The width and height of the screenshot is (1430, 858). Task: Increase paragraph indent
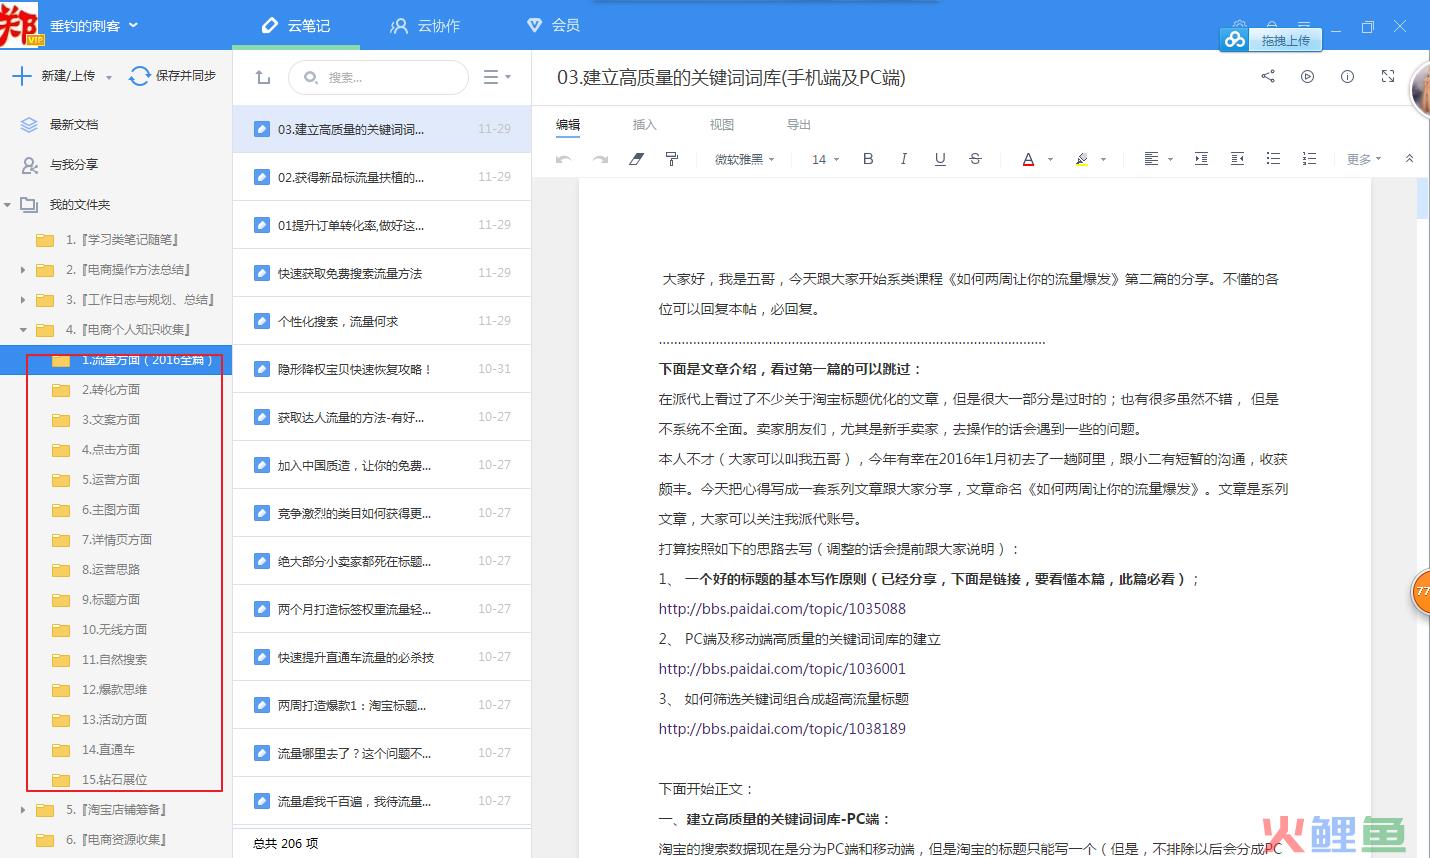click(1201, 159)
